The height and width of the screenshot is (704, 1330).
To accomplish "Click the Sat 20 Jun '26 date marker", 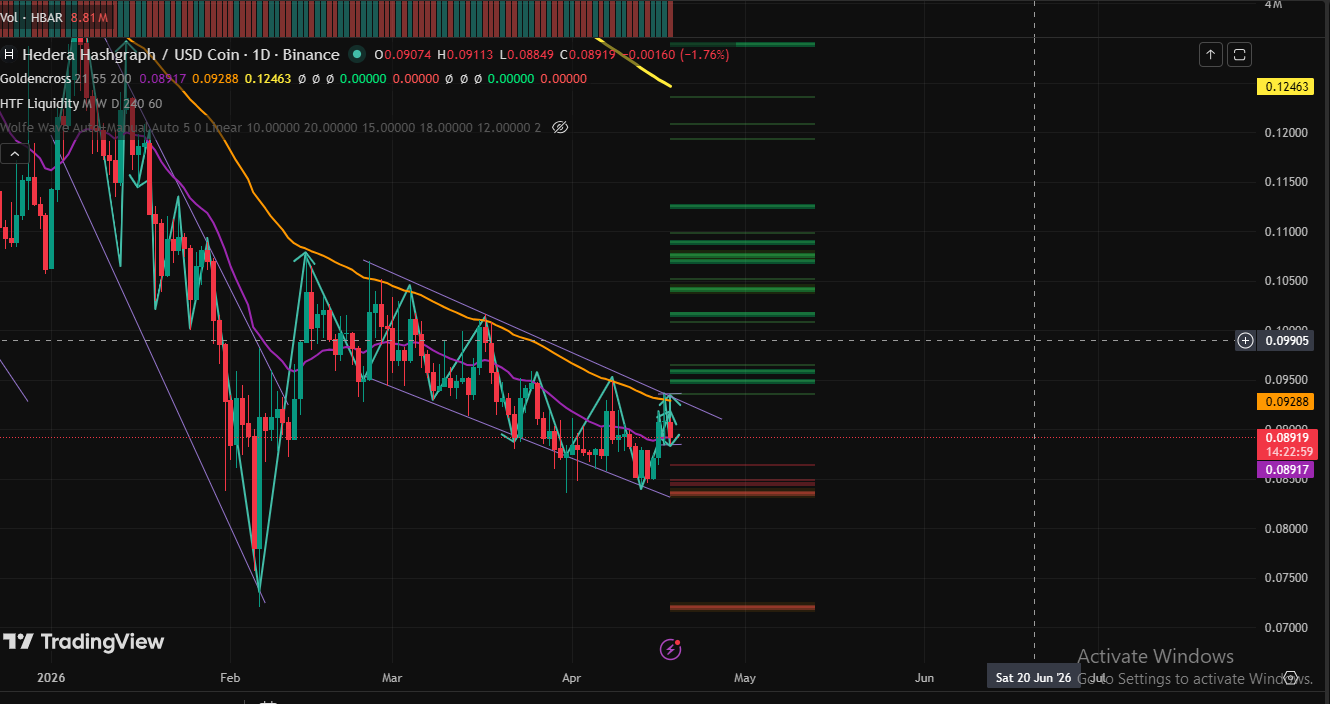I will 1033,676.
